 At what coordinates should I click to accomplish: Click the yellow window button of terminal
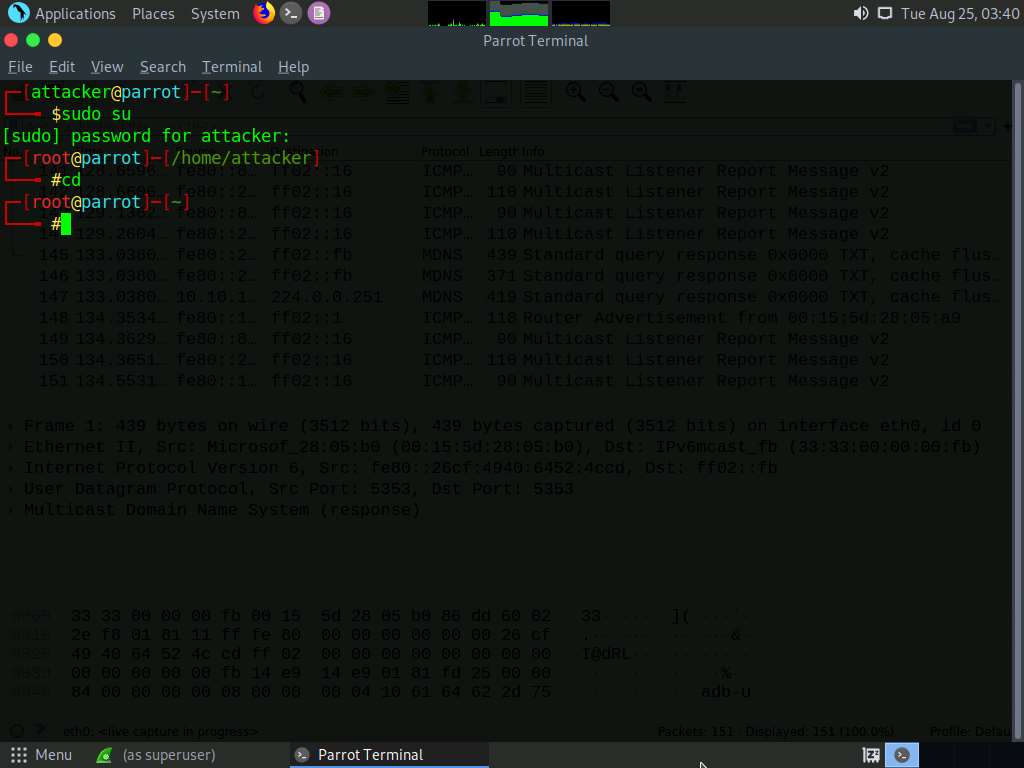point(55,40)
